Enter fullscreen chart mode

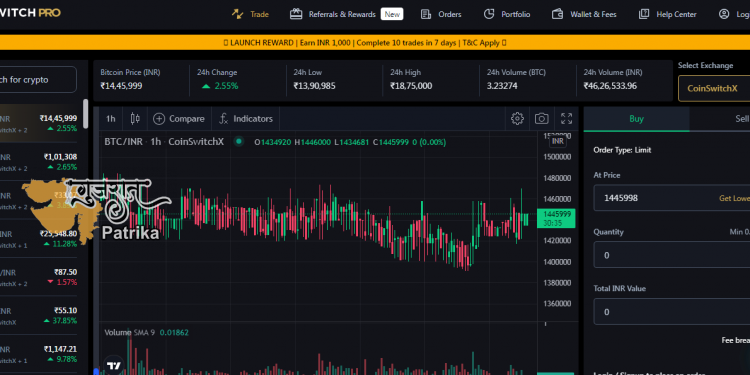566,119
